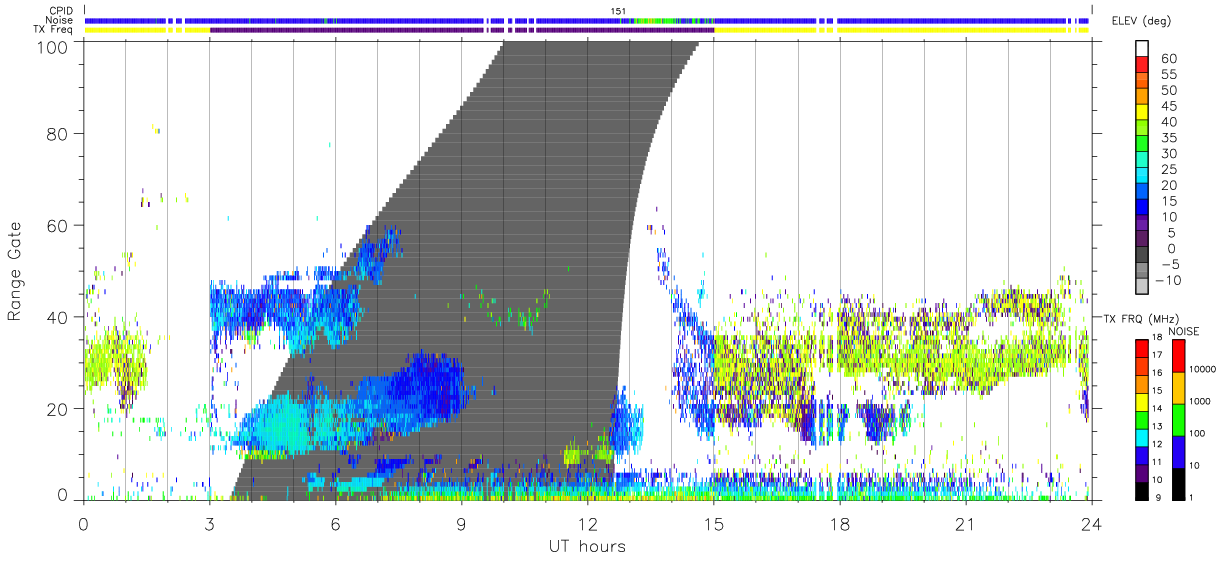Click the 'UT hours' x-axis title
Image resolution: width=1228 pixels, height=567 pixels.
(x=586, y=547)
